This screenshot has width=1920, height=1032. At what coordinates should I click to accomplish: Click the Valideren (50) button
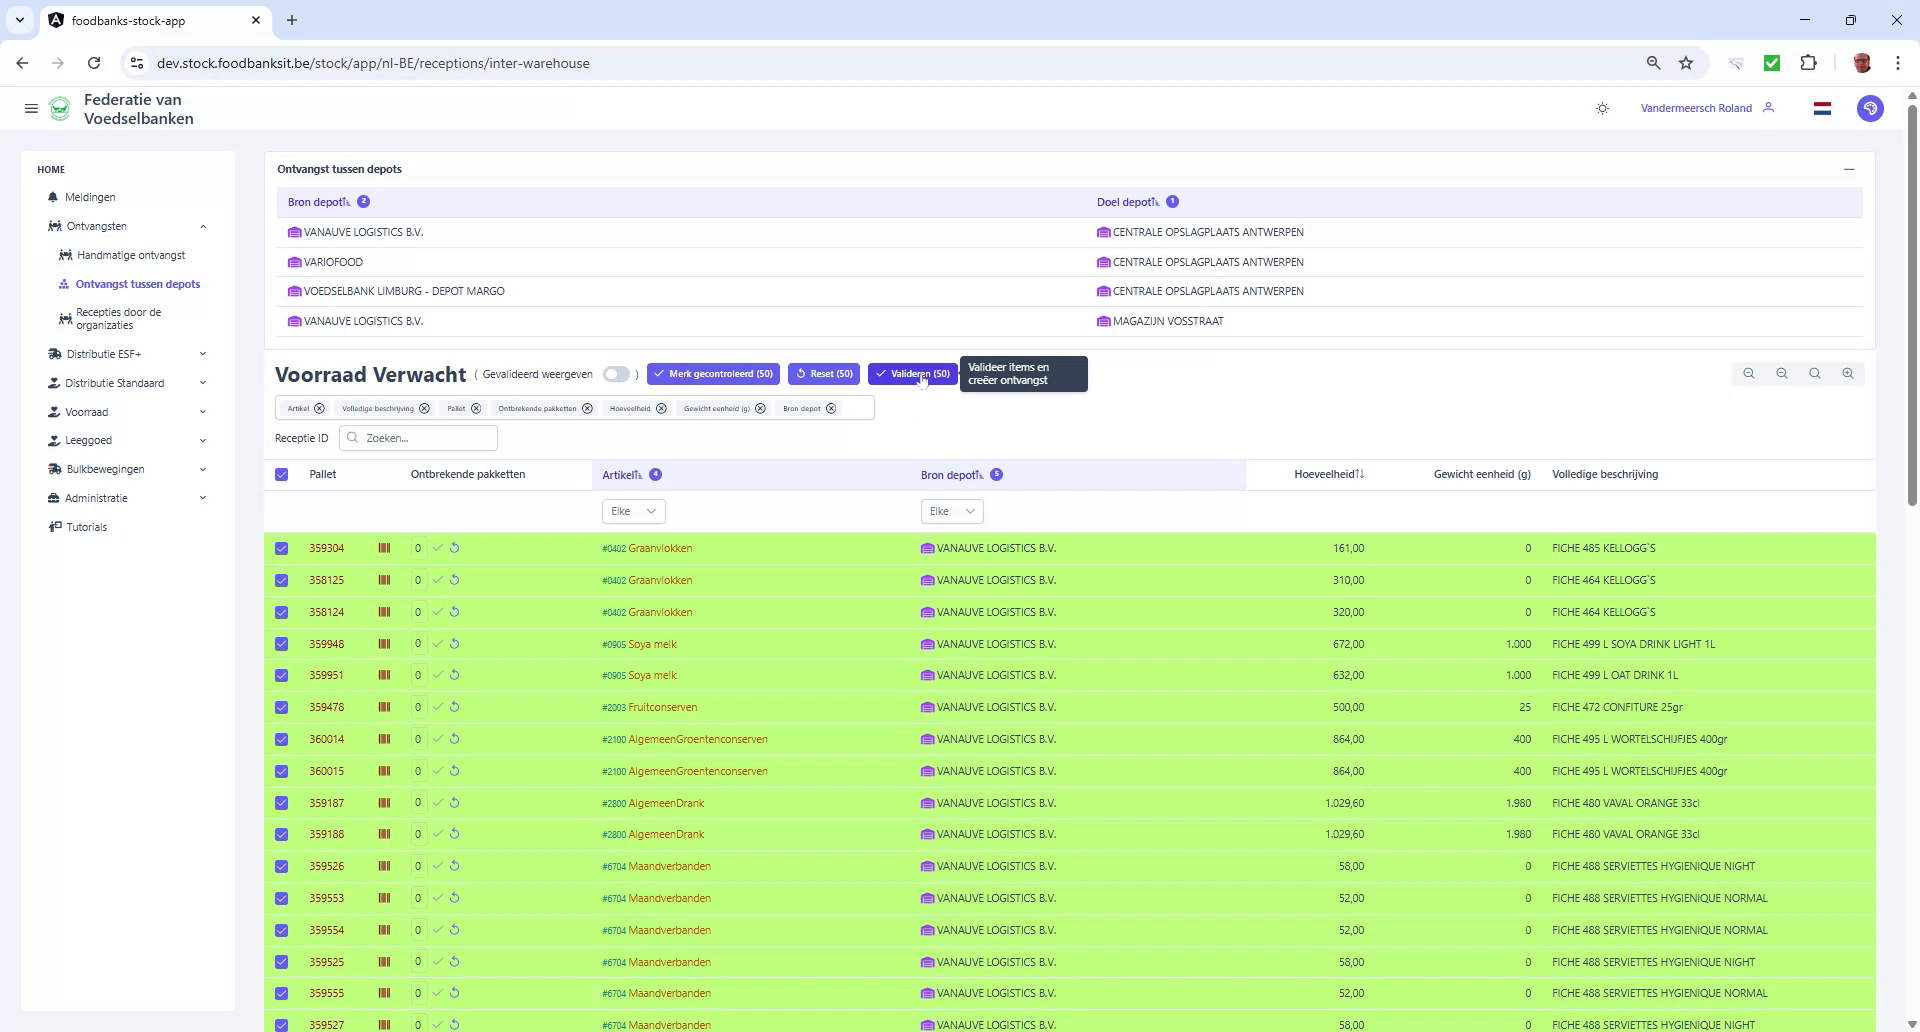[x=911, y=374]
